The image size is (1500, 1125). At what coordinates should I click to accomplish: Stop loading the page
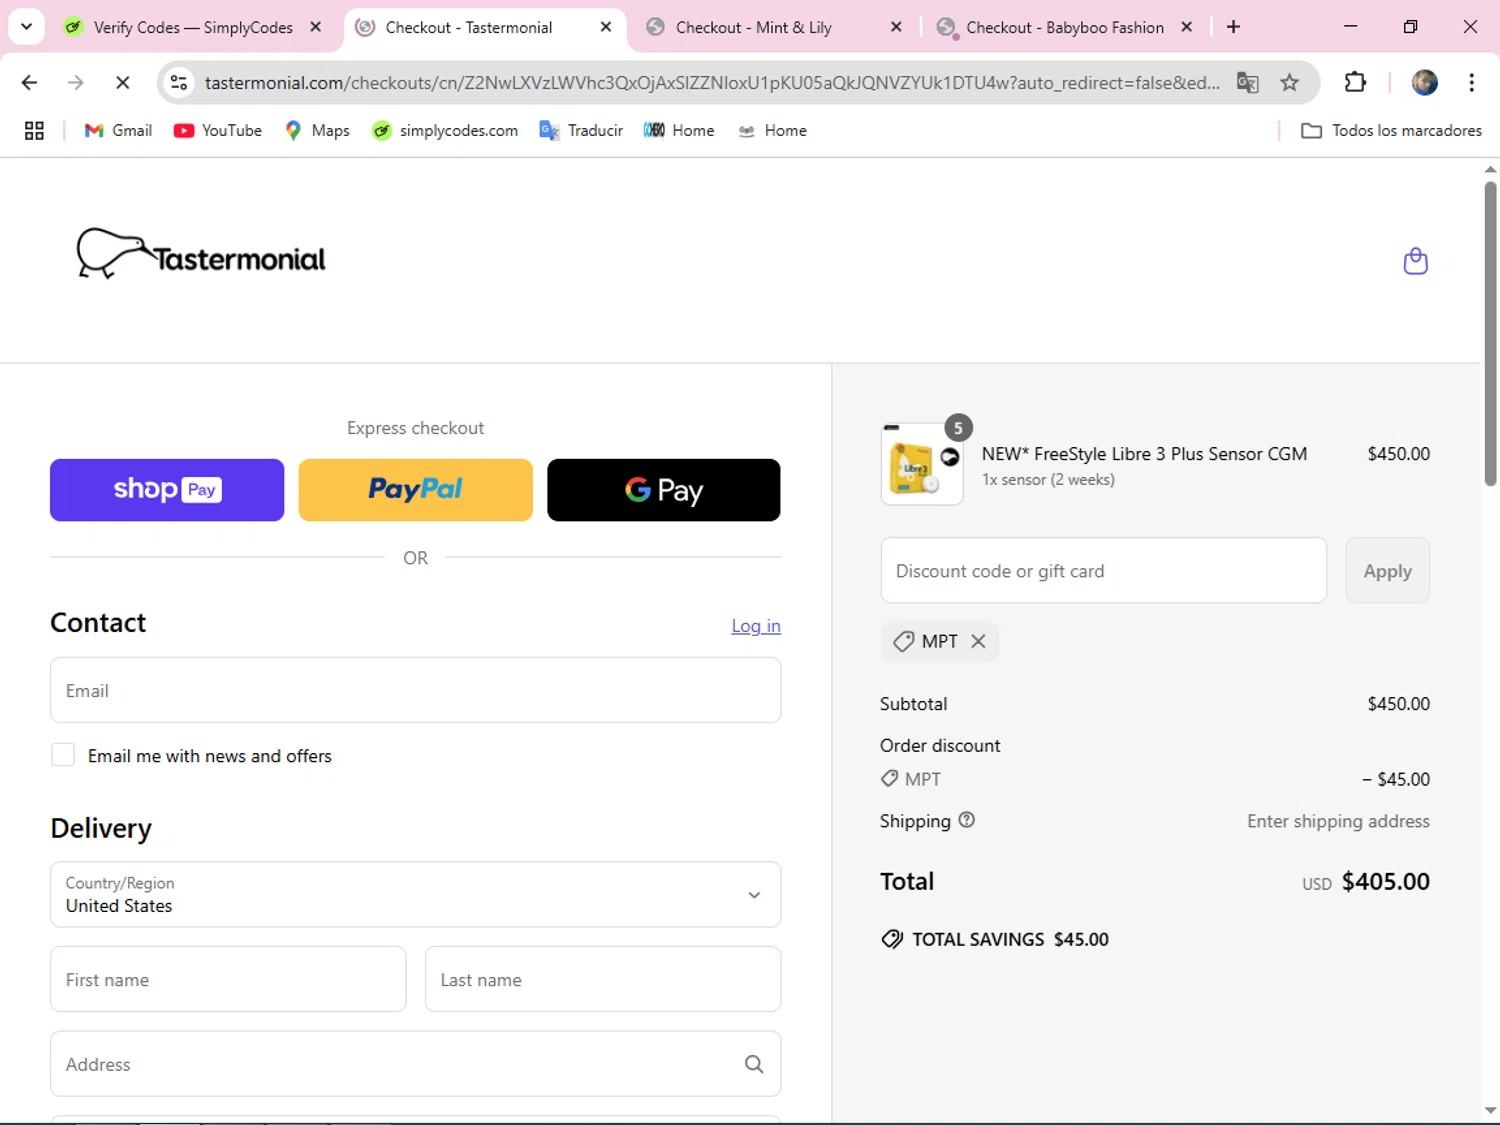[122, 82]
